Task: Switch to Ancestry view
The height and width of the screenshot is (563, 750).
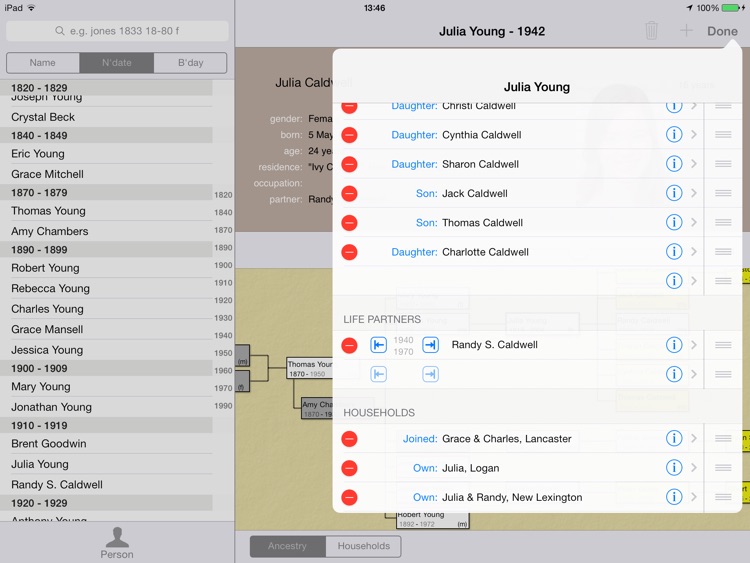Action: point(287,546)
